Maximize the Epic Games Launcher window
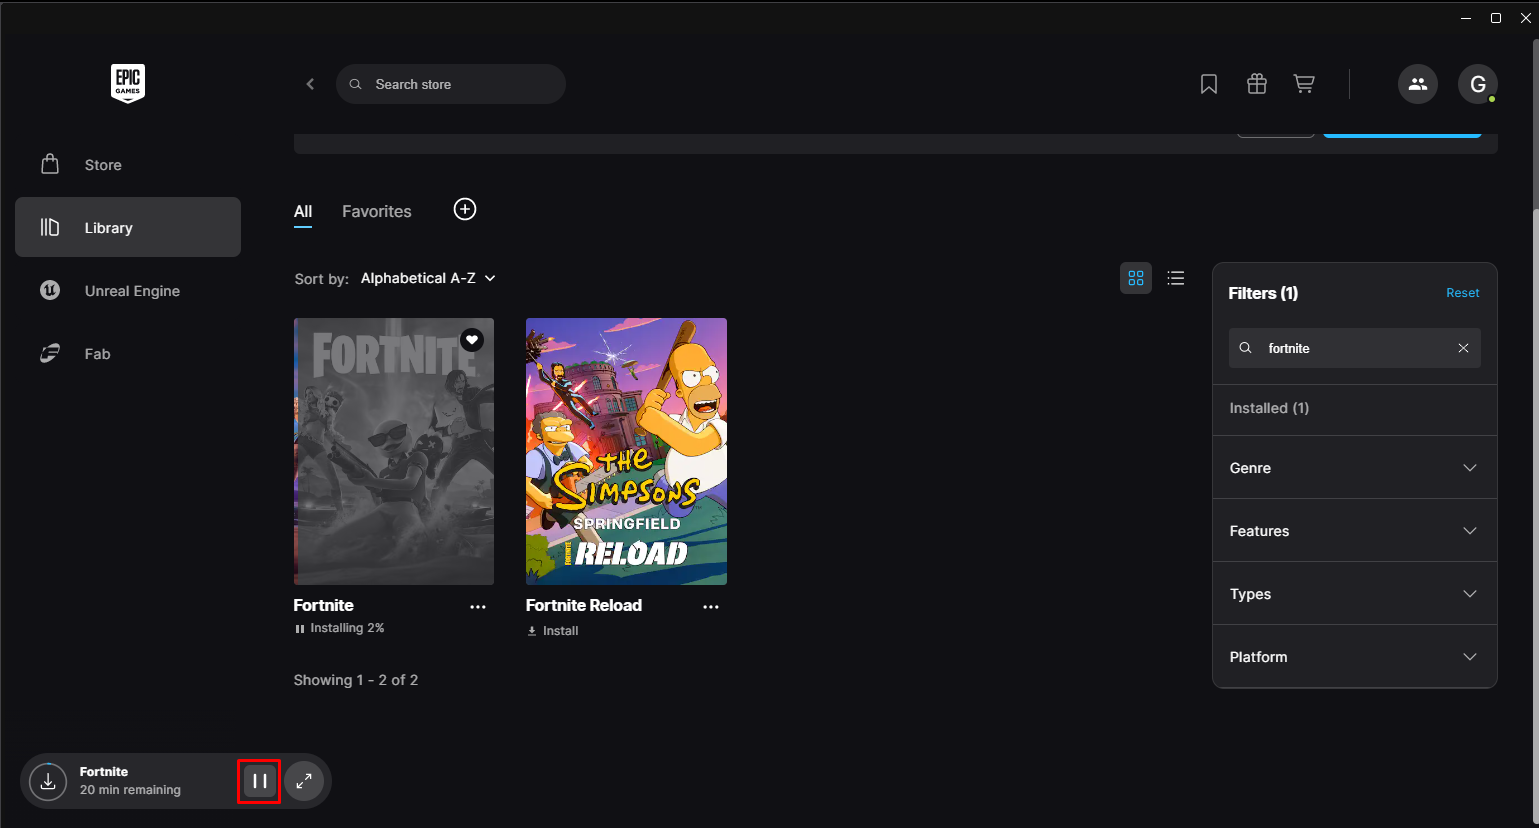This screenshot has height=828, width=1539. point(1496,18)
